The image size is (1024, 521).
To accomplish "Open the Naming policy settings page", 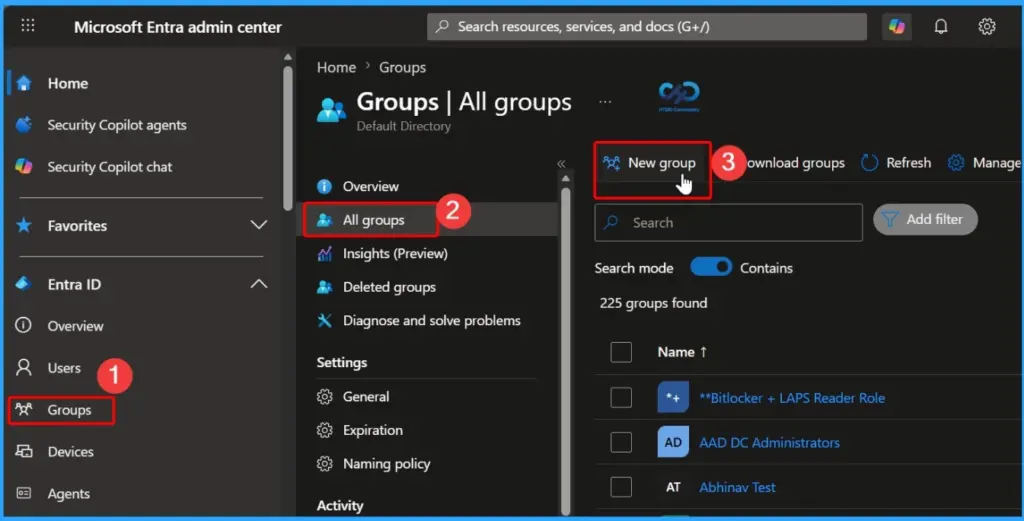I will [x=387, y=464].
